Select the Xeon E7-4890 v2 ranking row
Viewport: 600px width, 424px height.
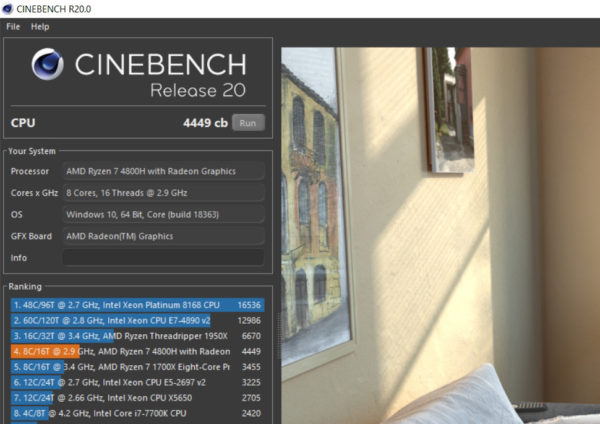pyautogui.click(x=138, y=320)
